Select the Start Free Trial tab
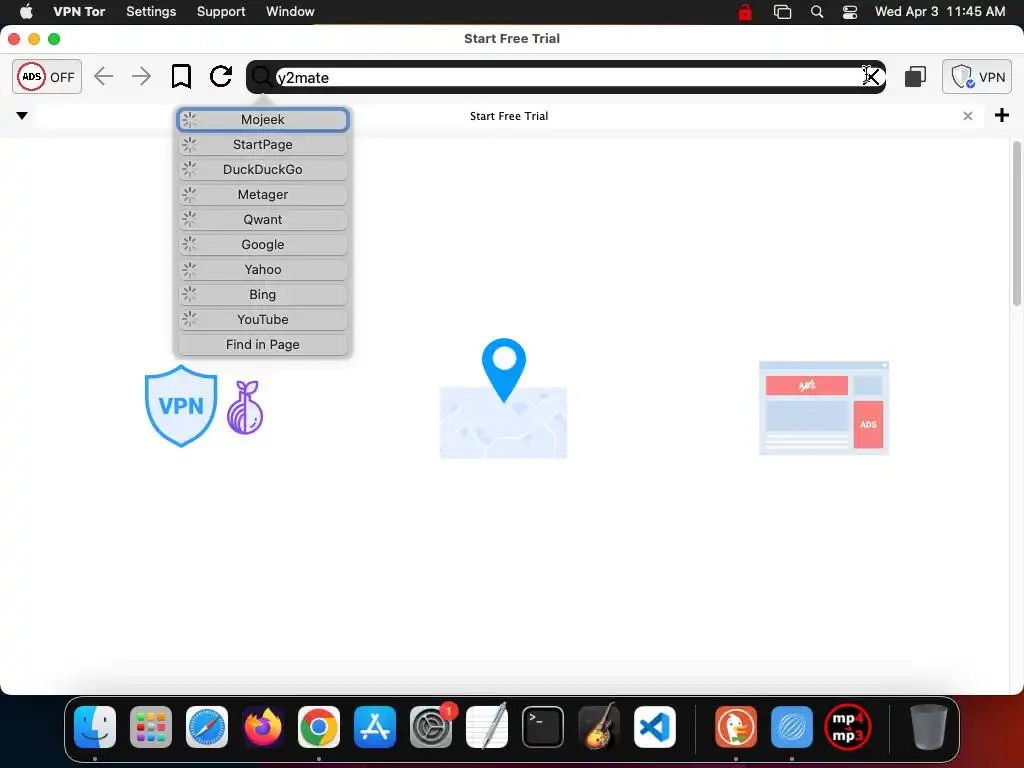Screen dimensions: 1024x768 (x=509, y=116)
